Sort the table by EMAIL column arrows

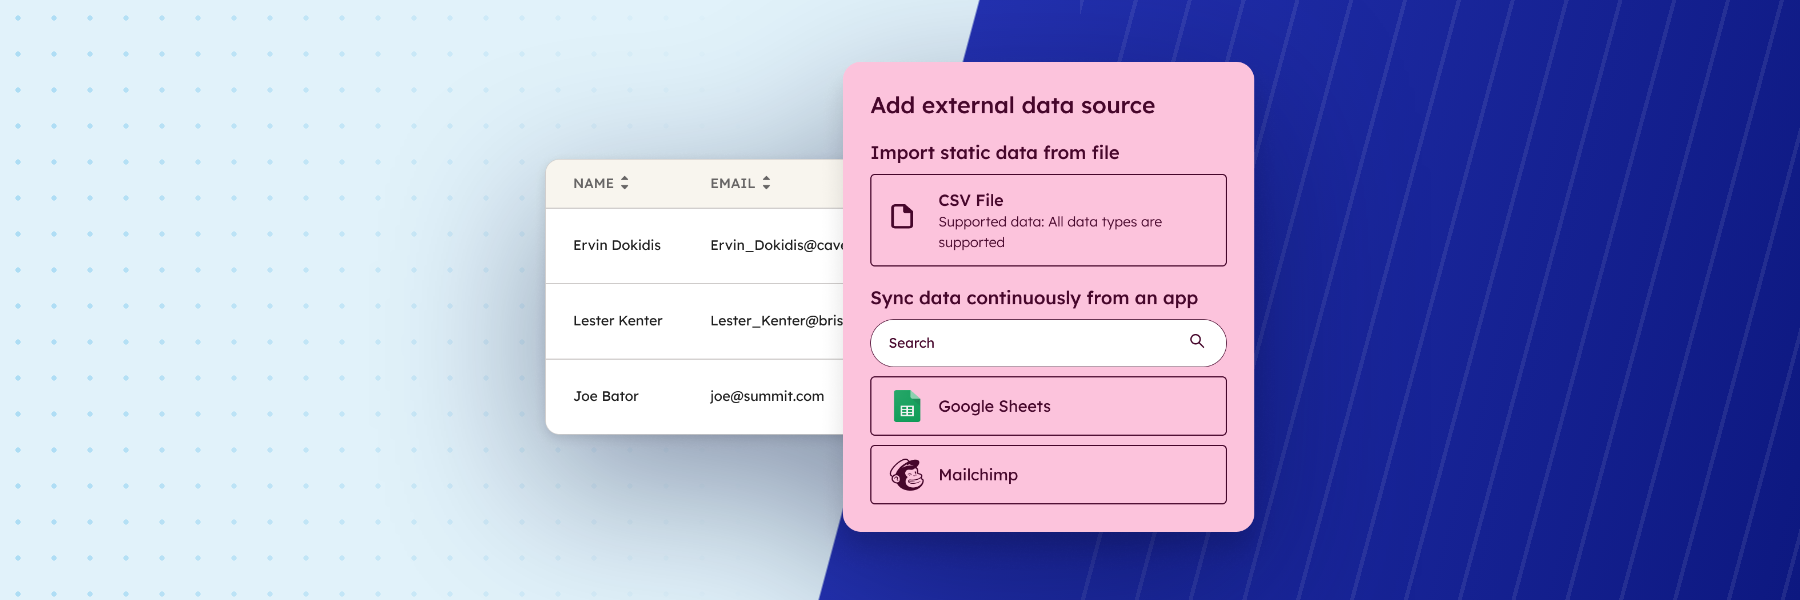pyautogui.click(x=766, y=183)
